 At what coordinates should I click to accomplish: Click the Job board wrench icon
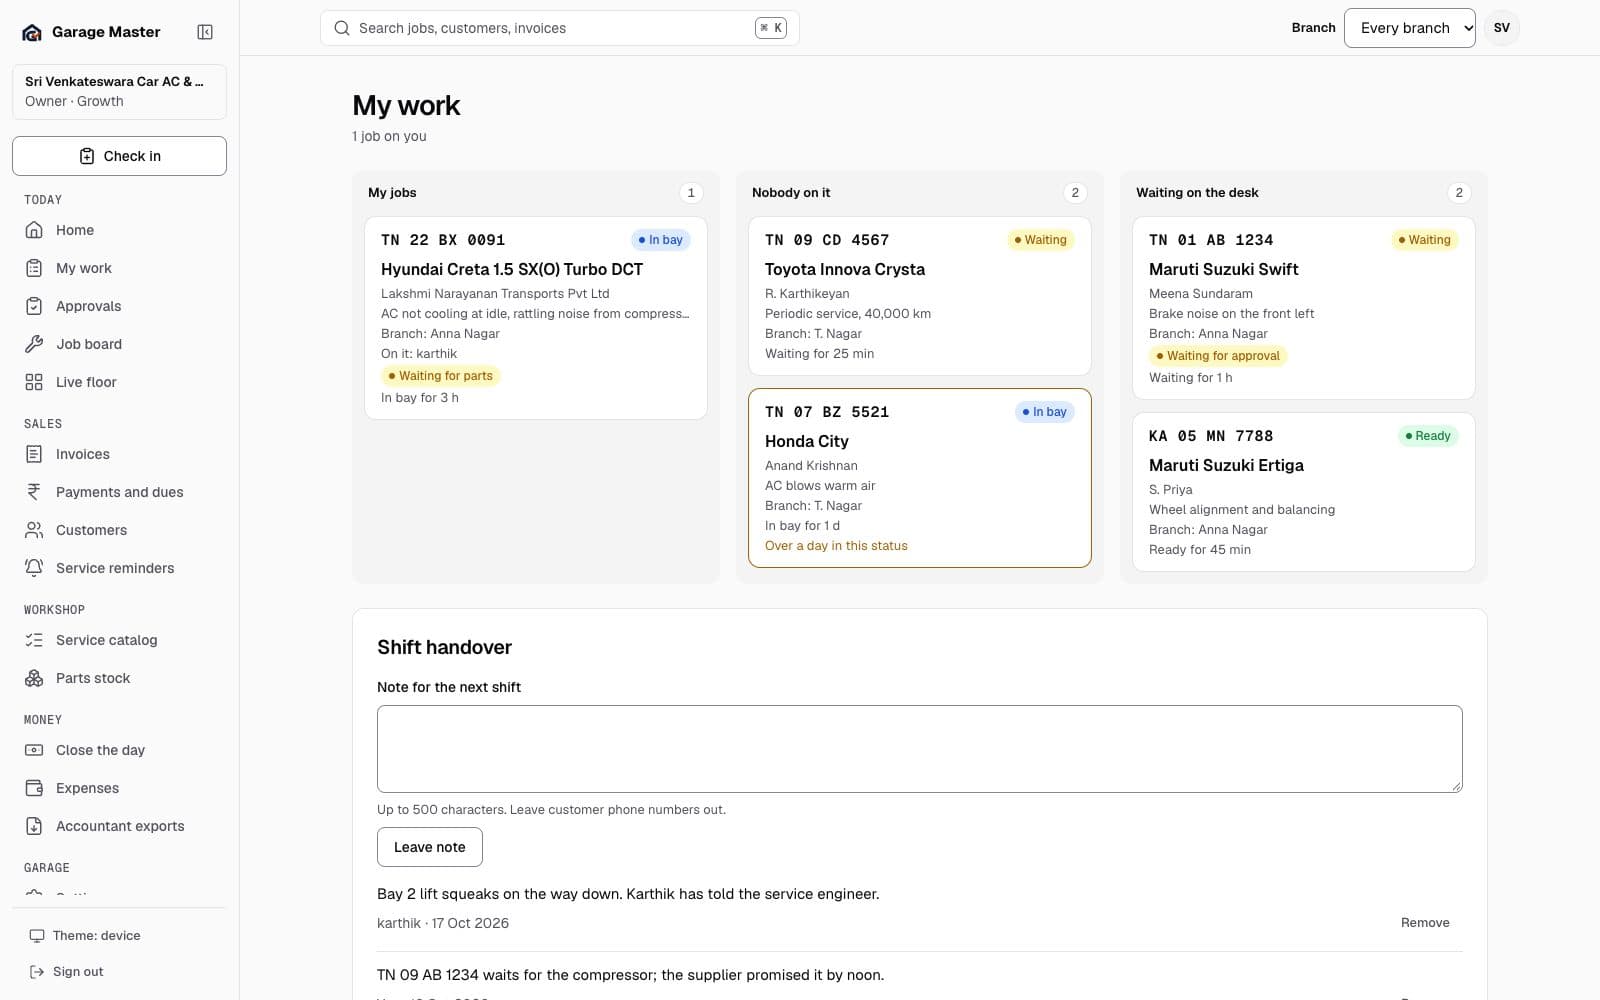(x=34, y=344)
